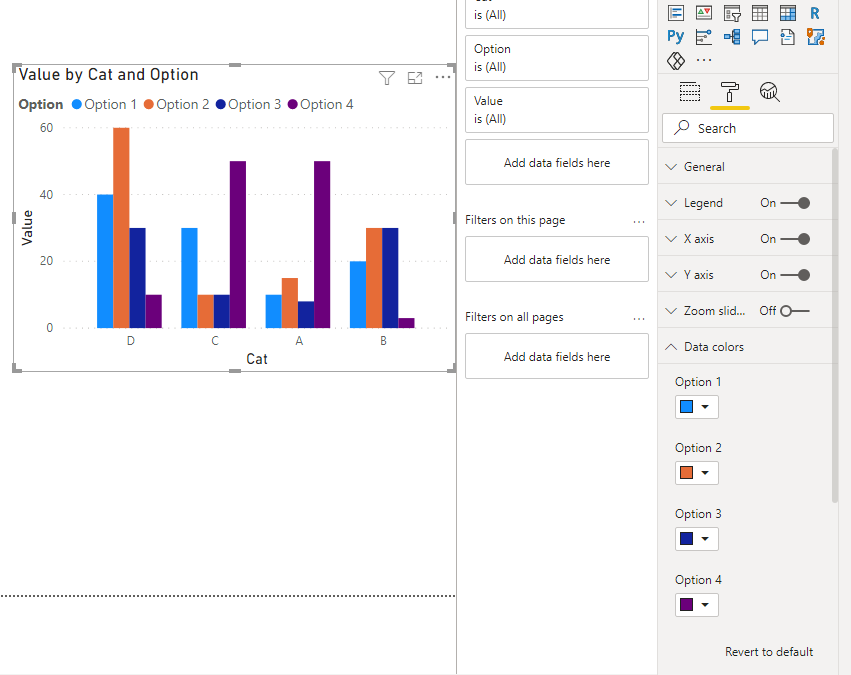Insert an ArcGIS map visual
The image size is (851, 675).
coord(816,36)
